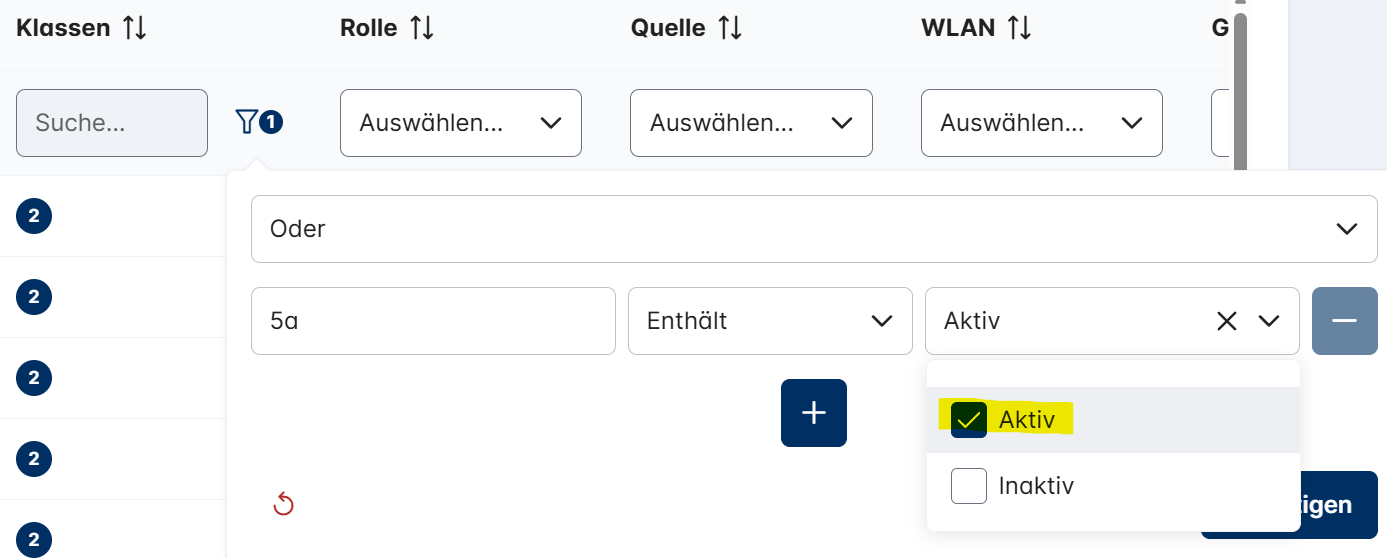Click the Klassen Suche input field
Image resolution: width=1387 pixels, height=558 pixels.
(112, 123)
